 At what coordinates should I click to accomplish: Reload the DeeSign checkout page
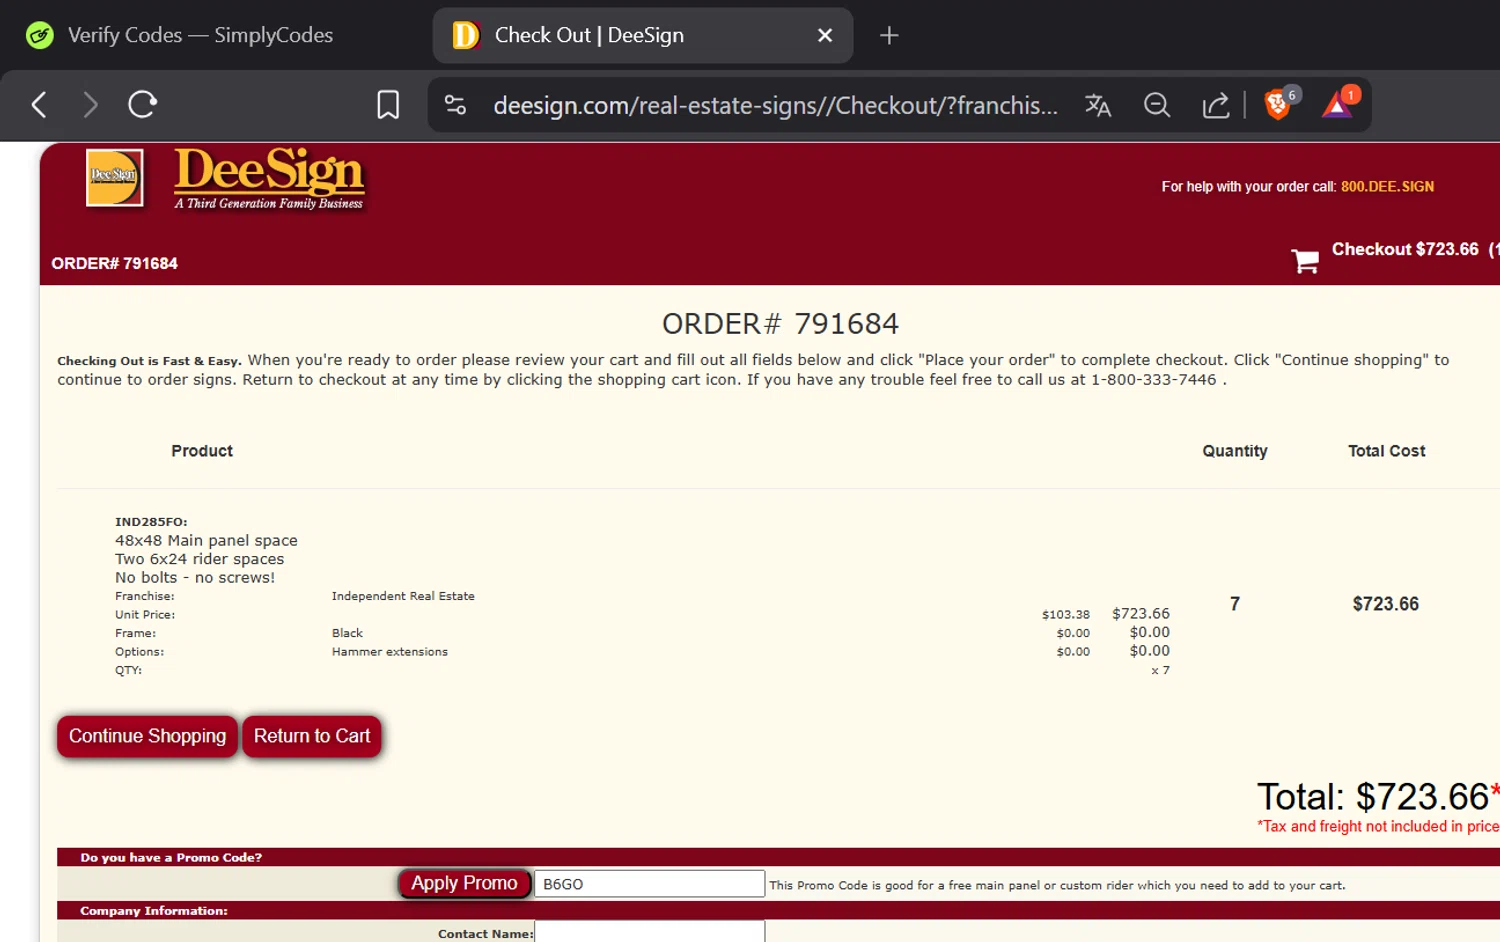pyautogui.click(x=142, y=105)
